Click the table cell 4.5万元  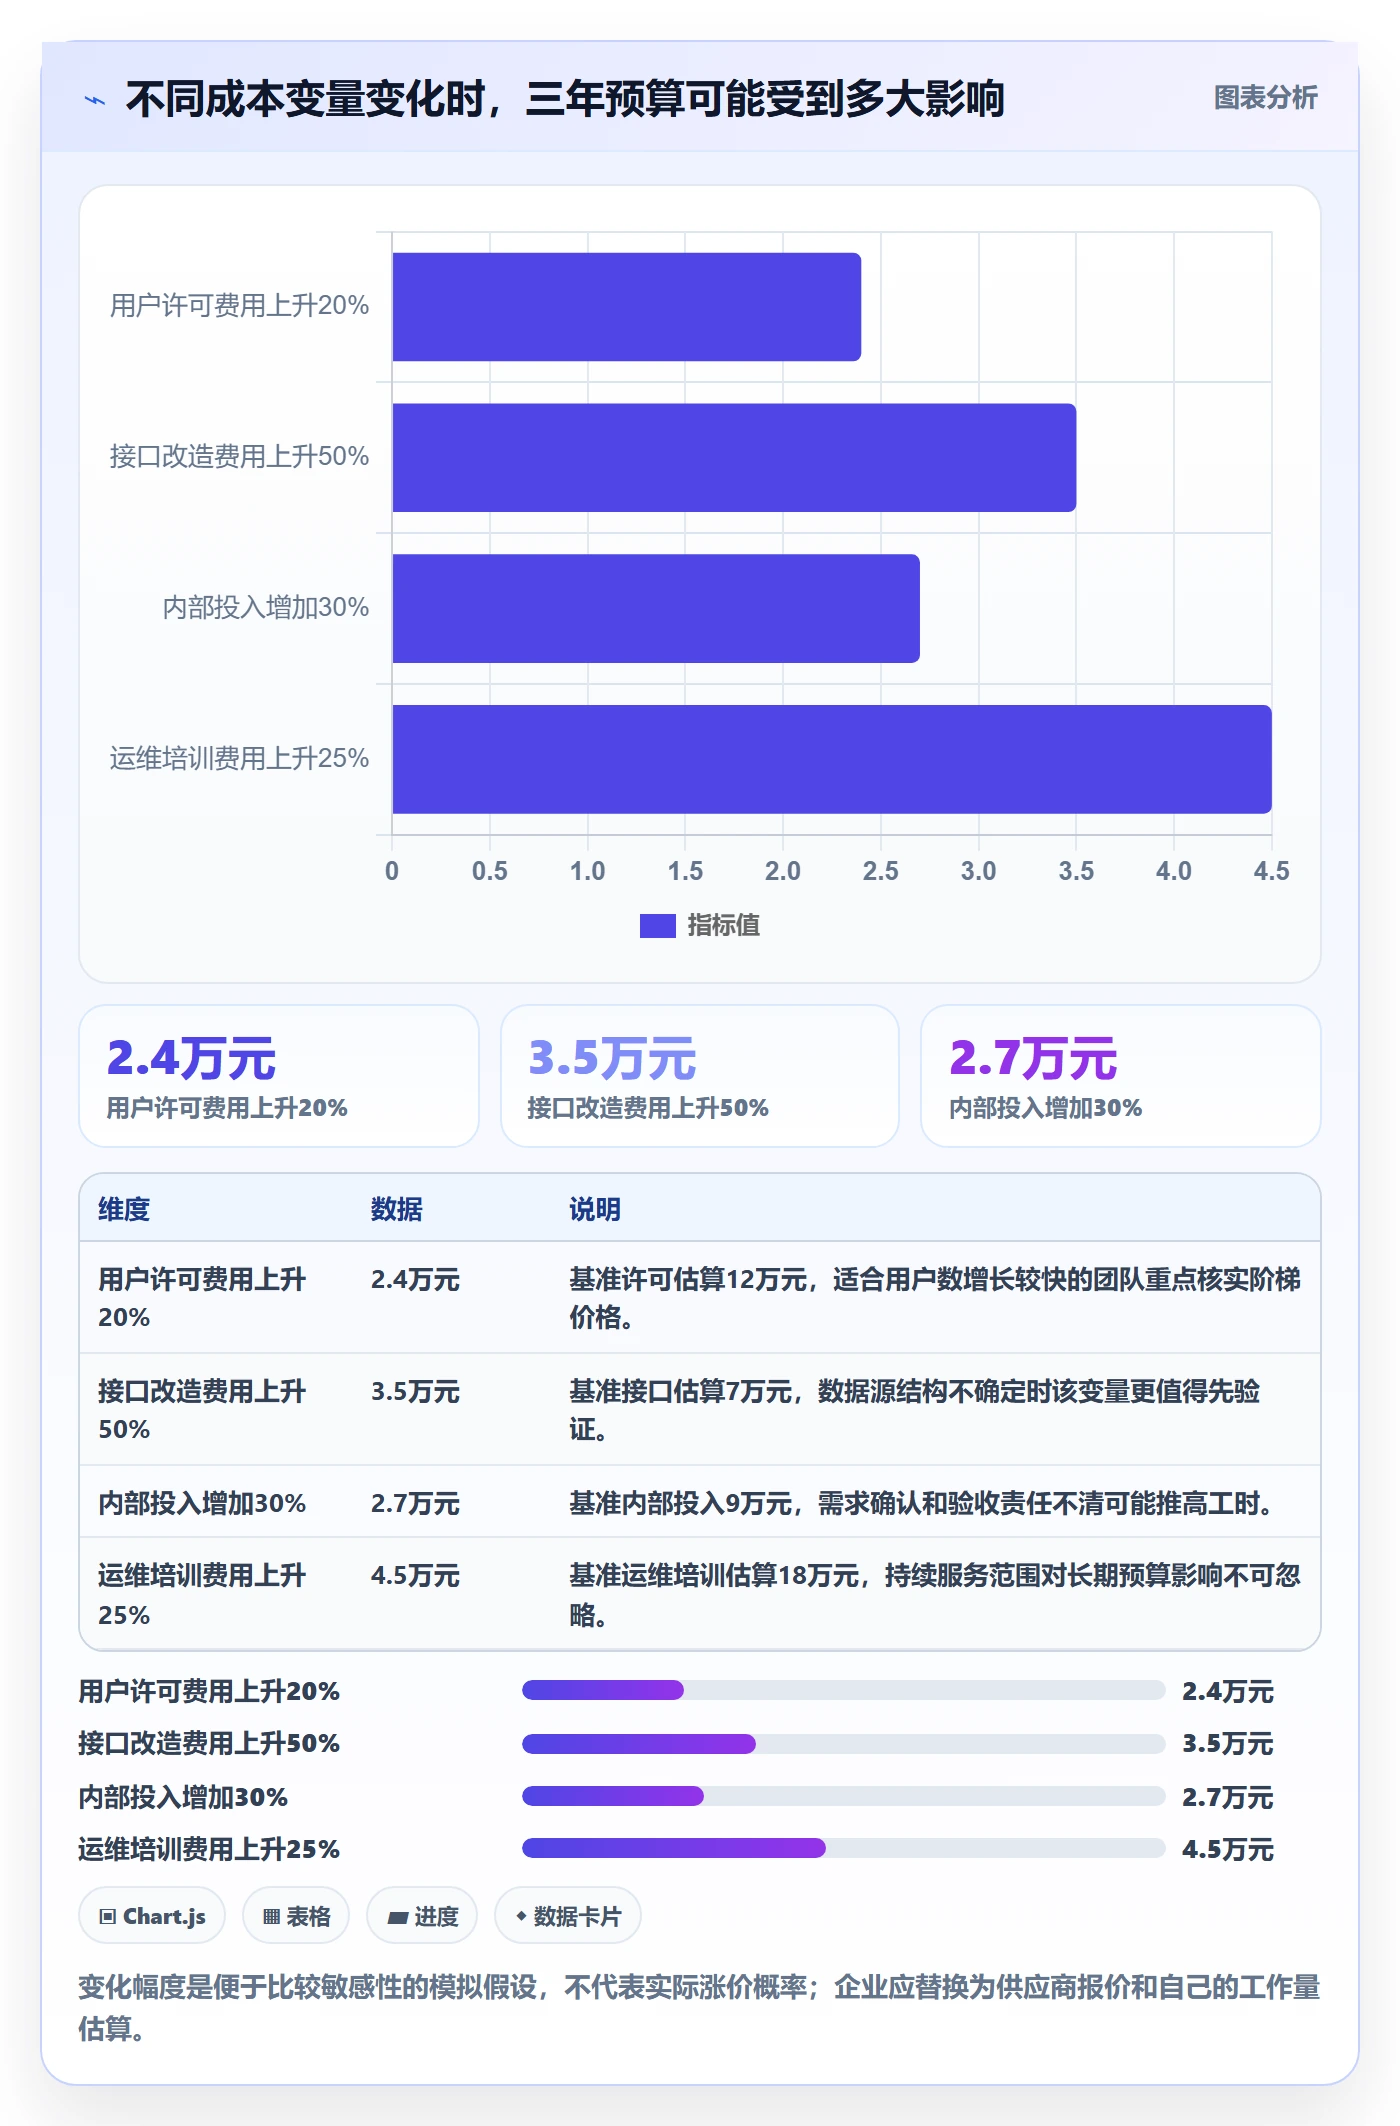pyautogui.click(x=415, y=1575)
